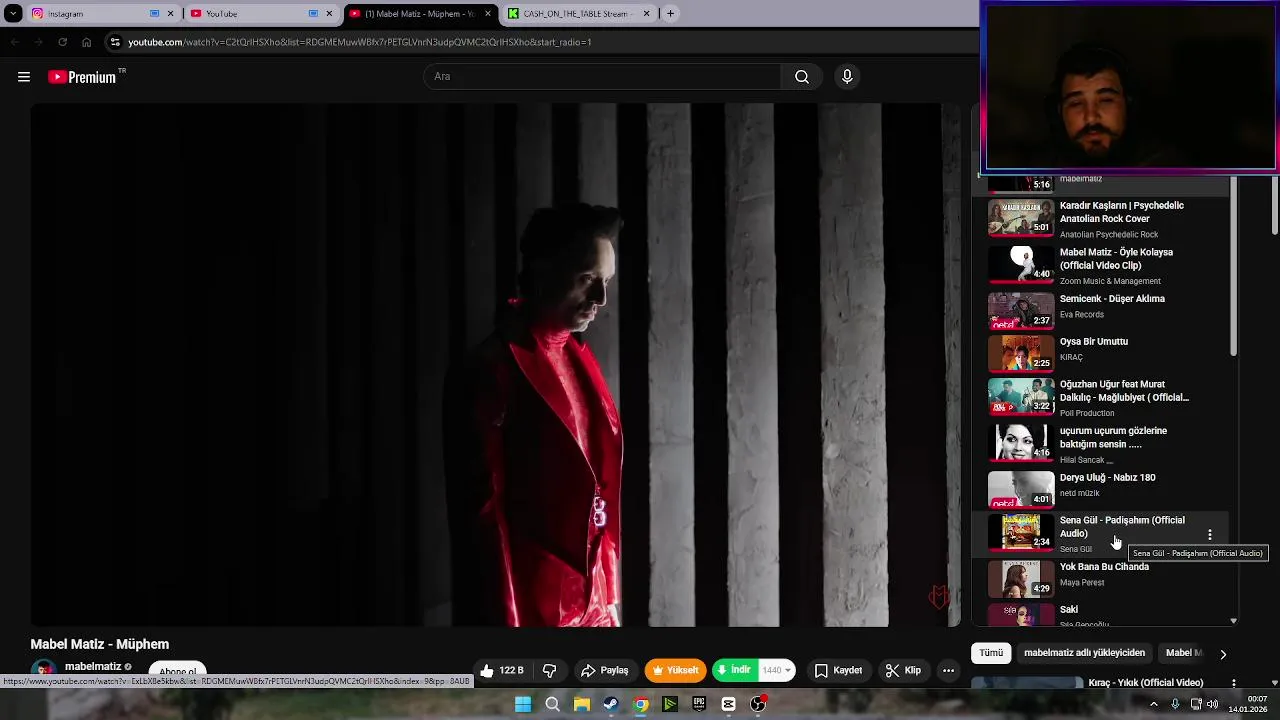Open site information icon beside URL
The width and height of the screenshot is (1280, 720).
(x=115, y=42)
